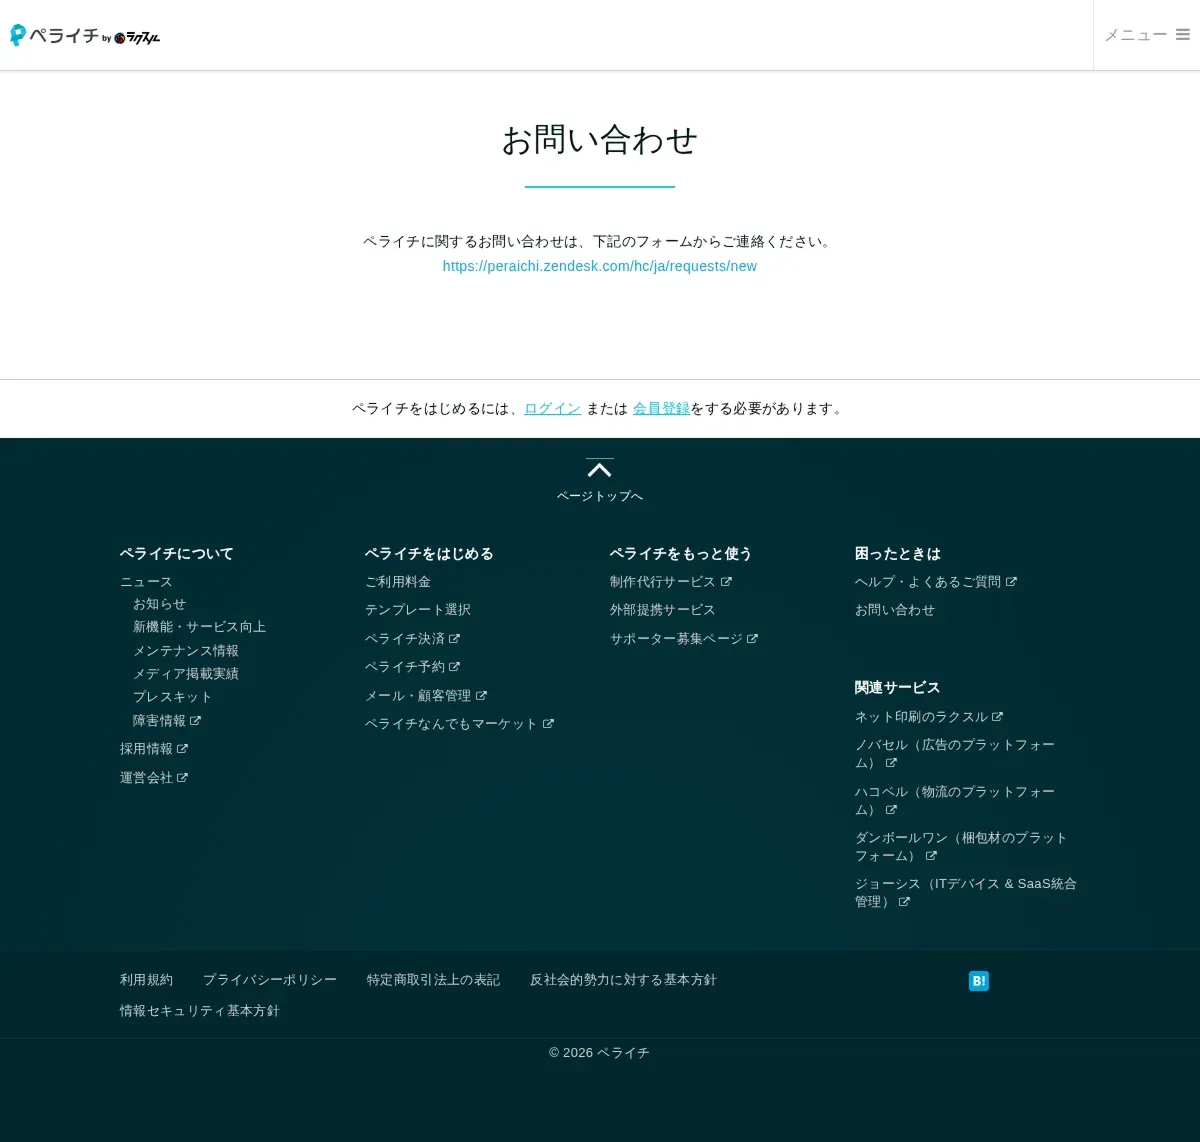The height and width of the screenshot is (1142, 1200).
Task: Open ニュース in footer navigation
Action: tap(146, 582)
